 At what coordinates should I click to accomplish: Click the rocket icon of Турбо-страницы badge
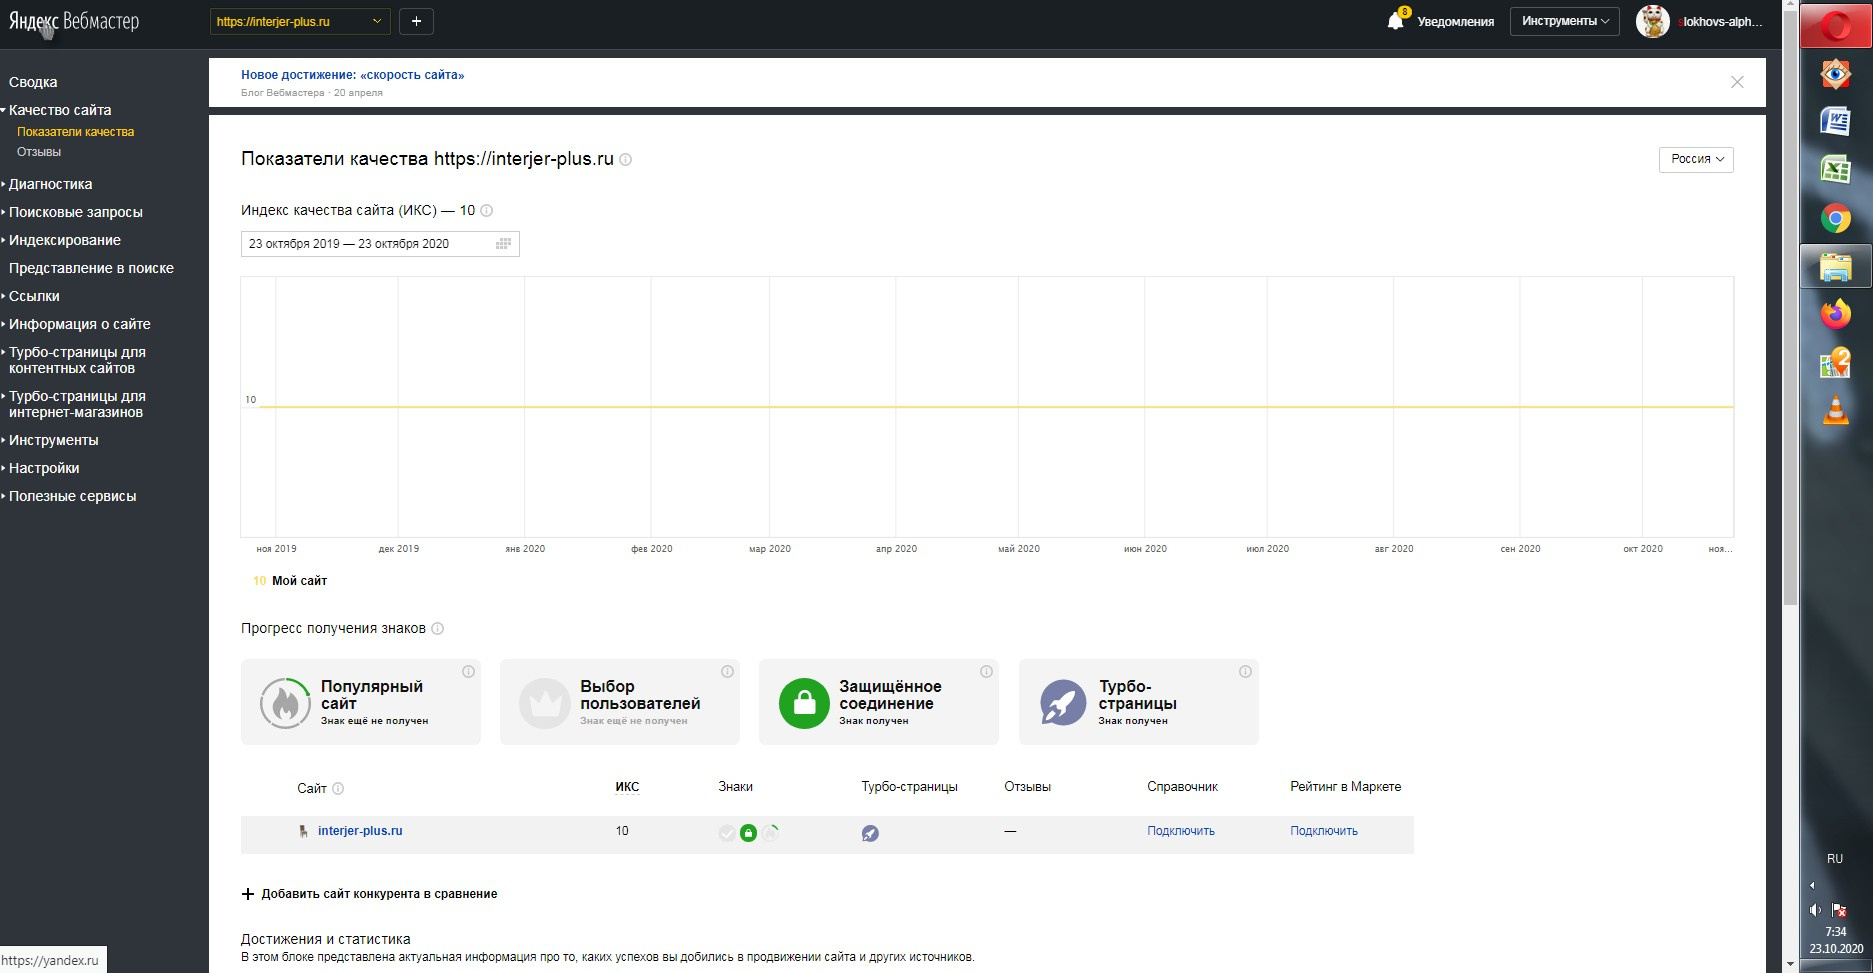1063,702
